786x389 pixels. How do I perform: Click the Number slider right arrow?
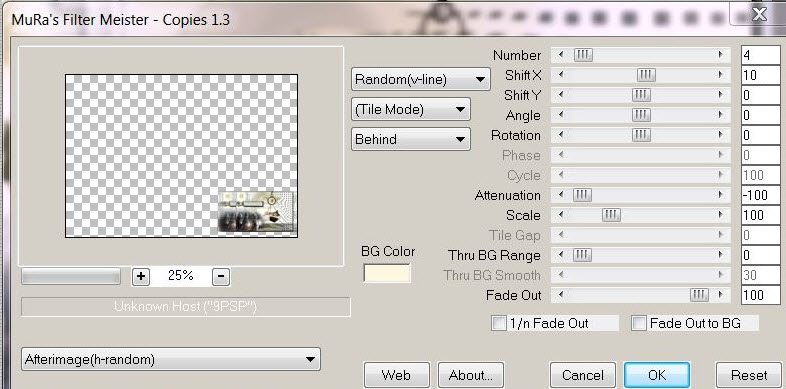721,55
